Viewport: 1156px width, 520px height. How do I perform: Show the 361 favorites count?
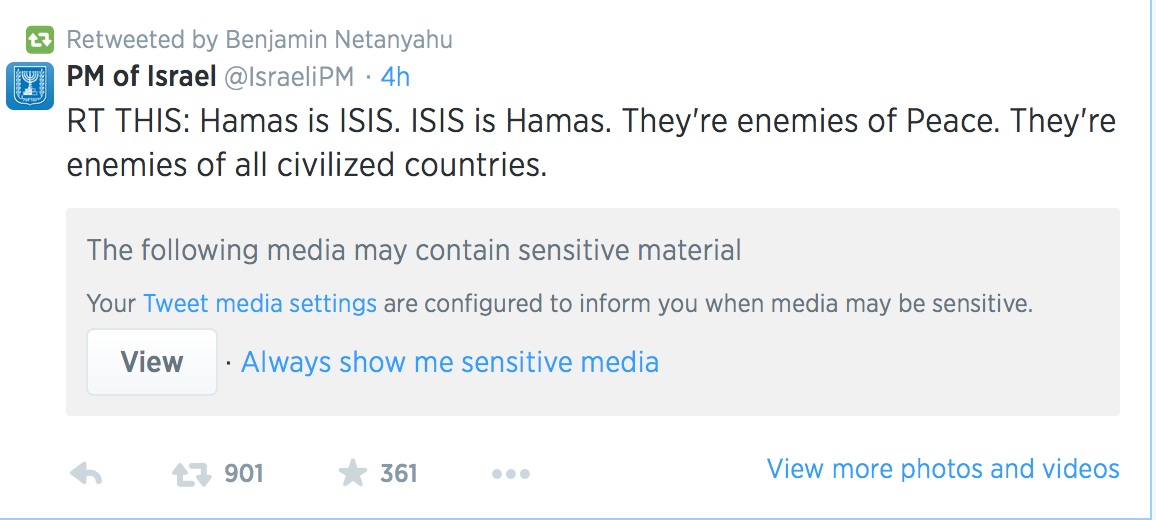[x=398, y=473]
